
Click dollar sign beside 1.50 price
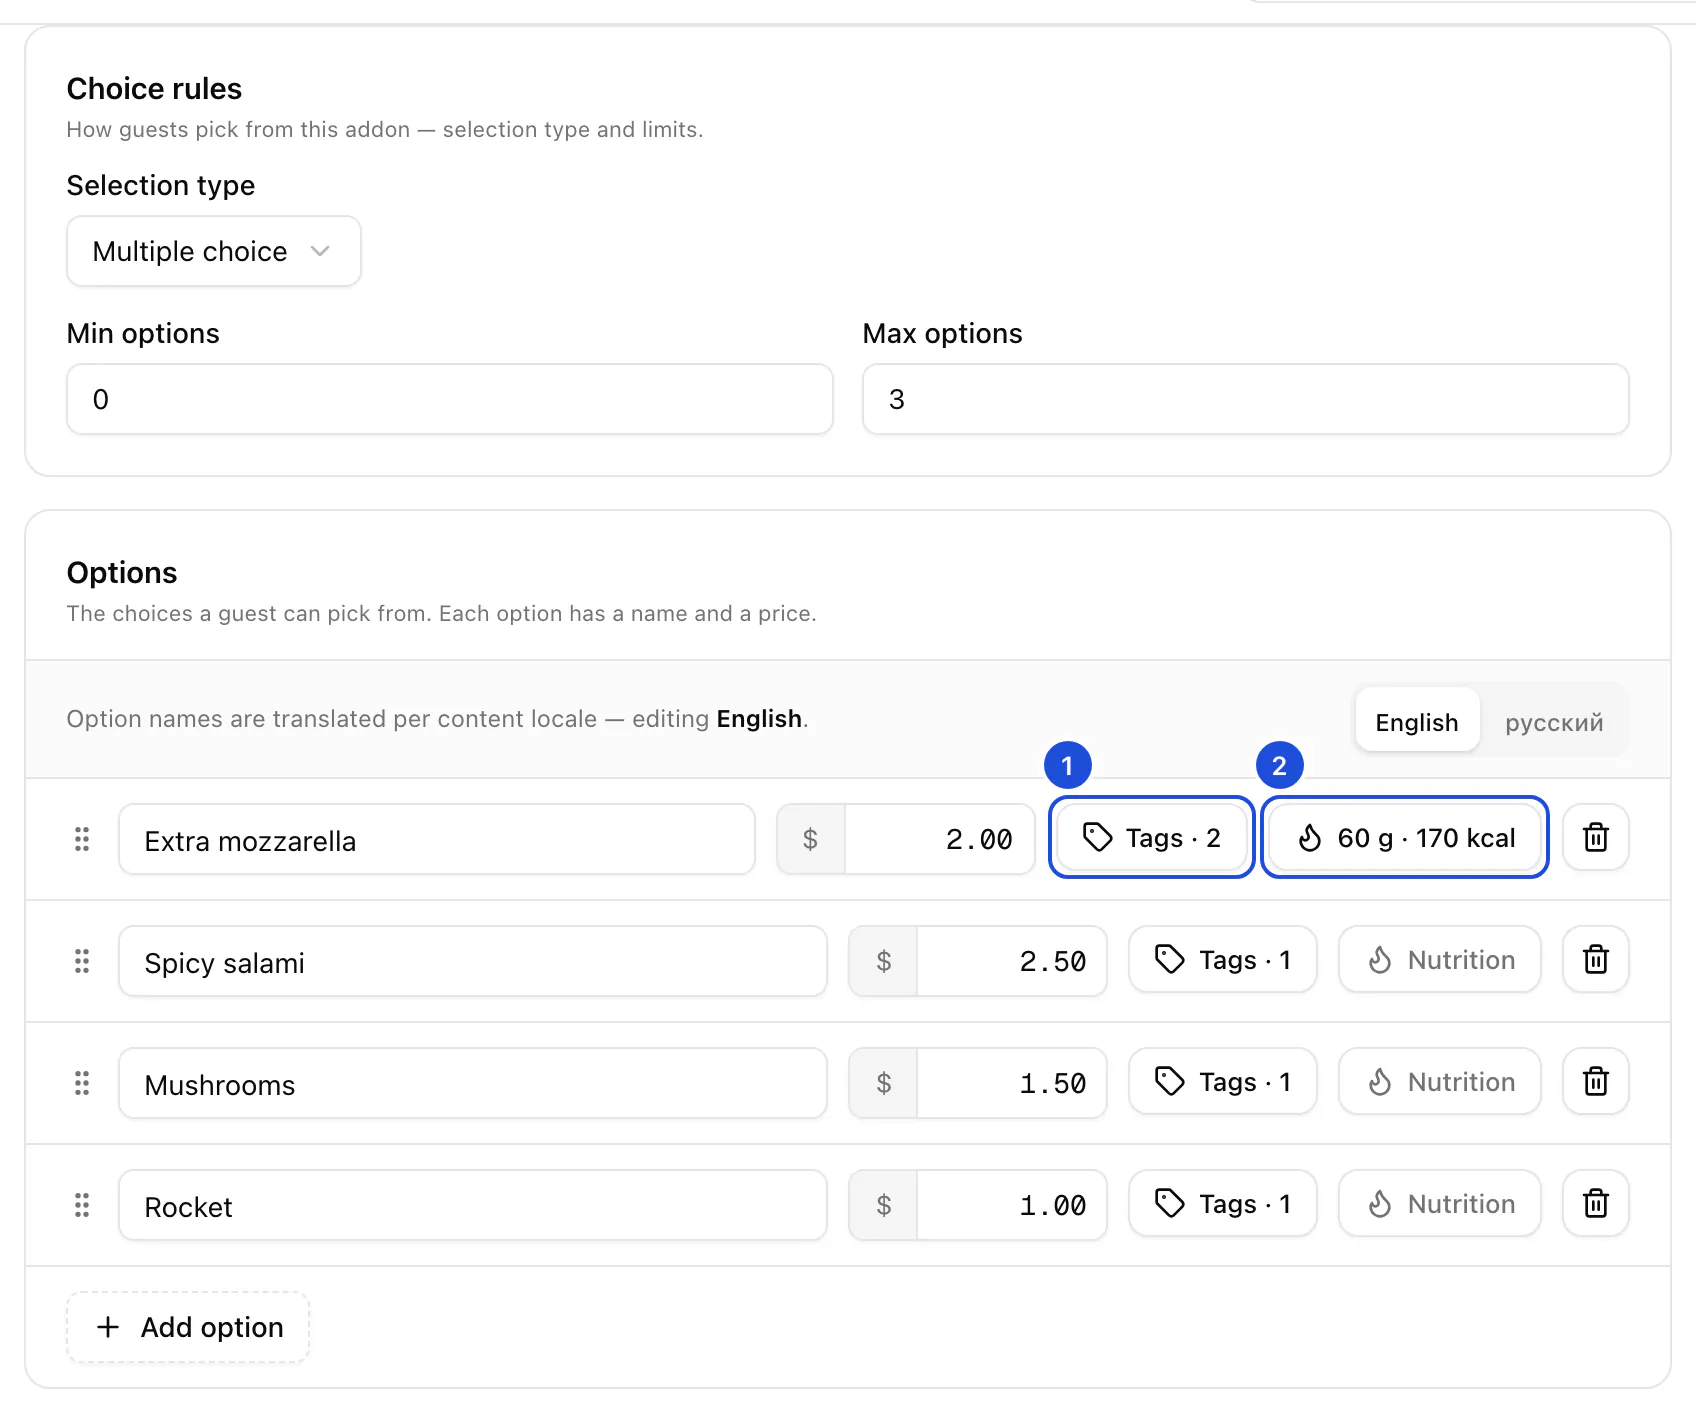click(x=884, y=1083)
